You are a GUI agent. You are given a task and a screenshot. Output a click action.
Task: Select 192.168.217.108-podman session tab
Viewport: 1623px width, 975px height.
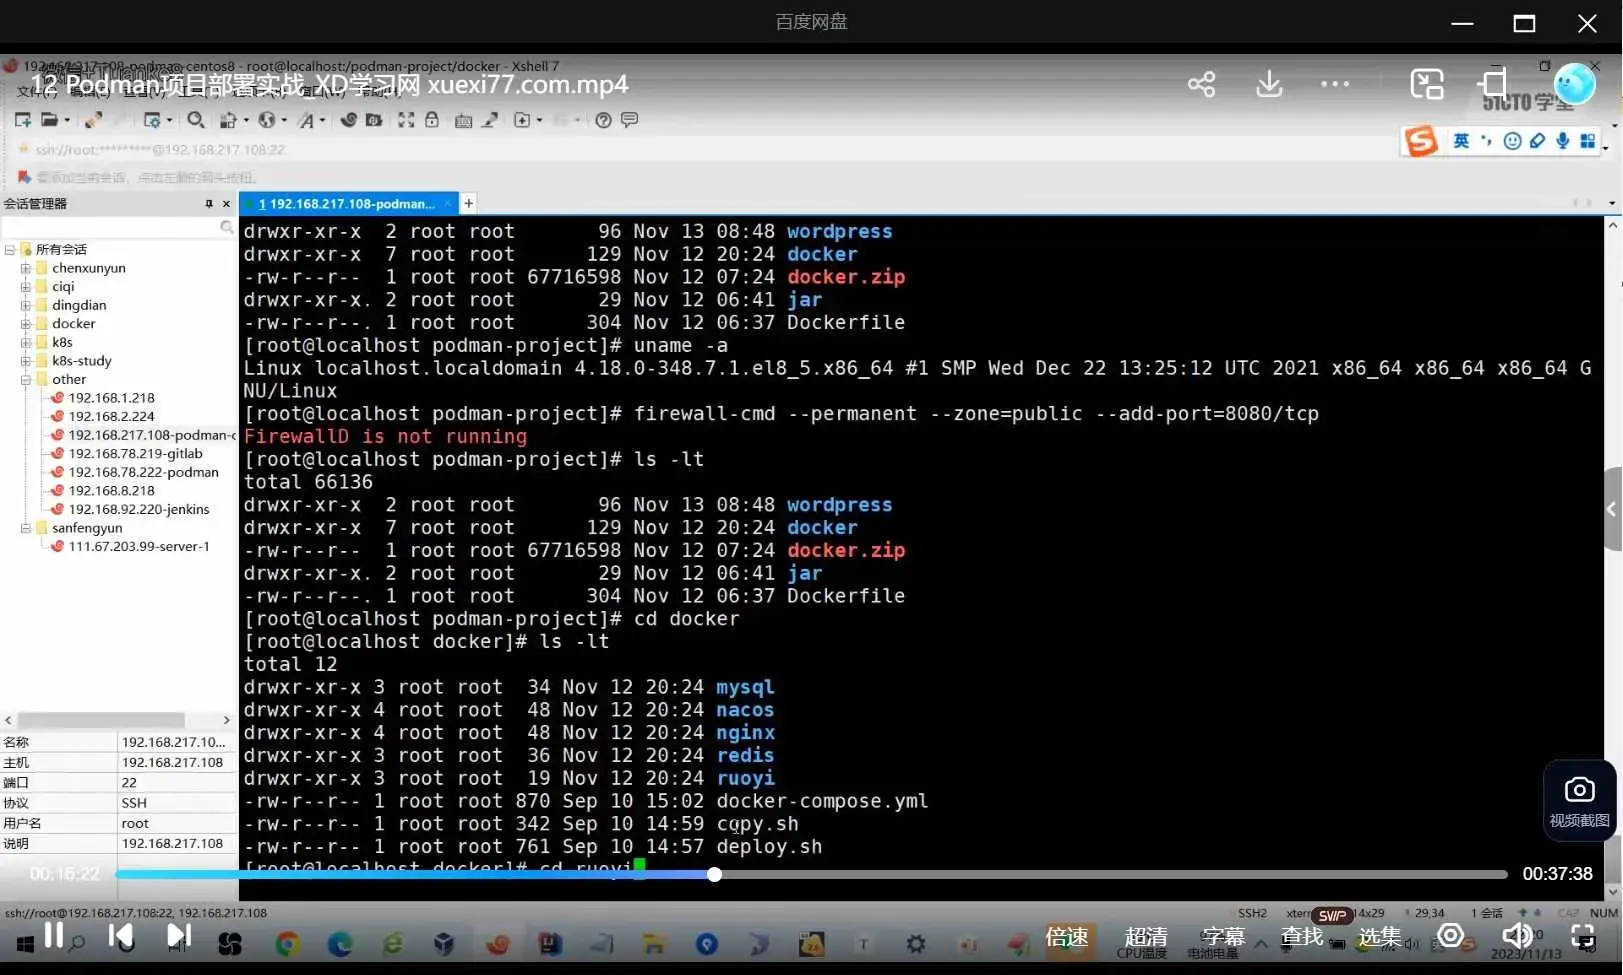(x=346, y=204)
